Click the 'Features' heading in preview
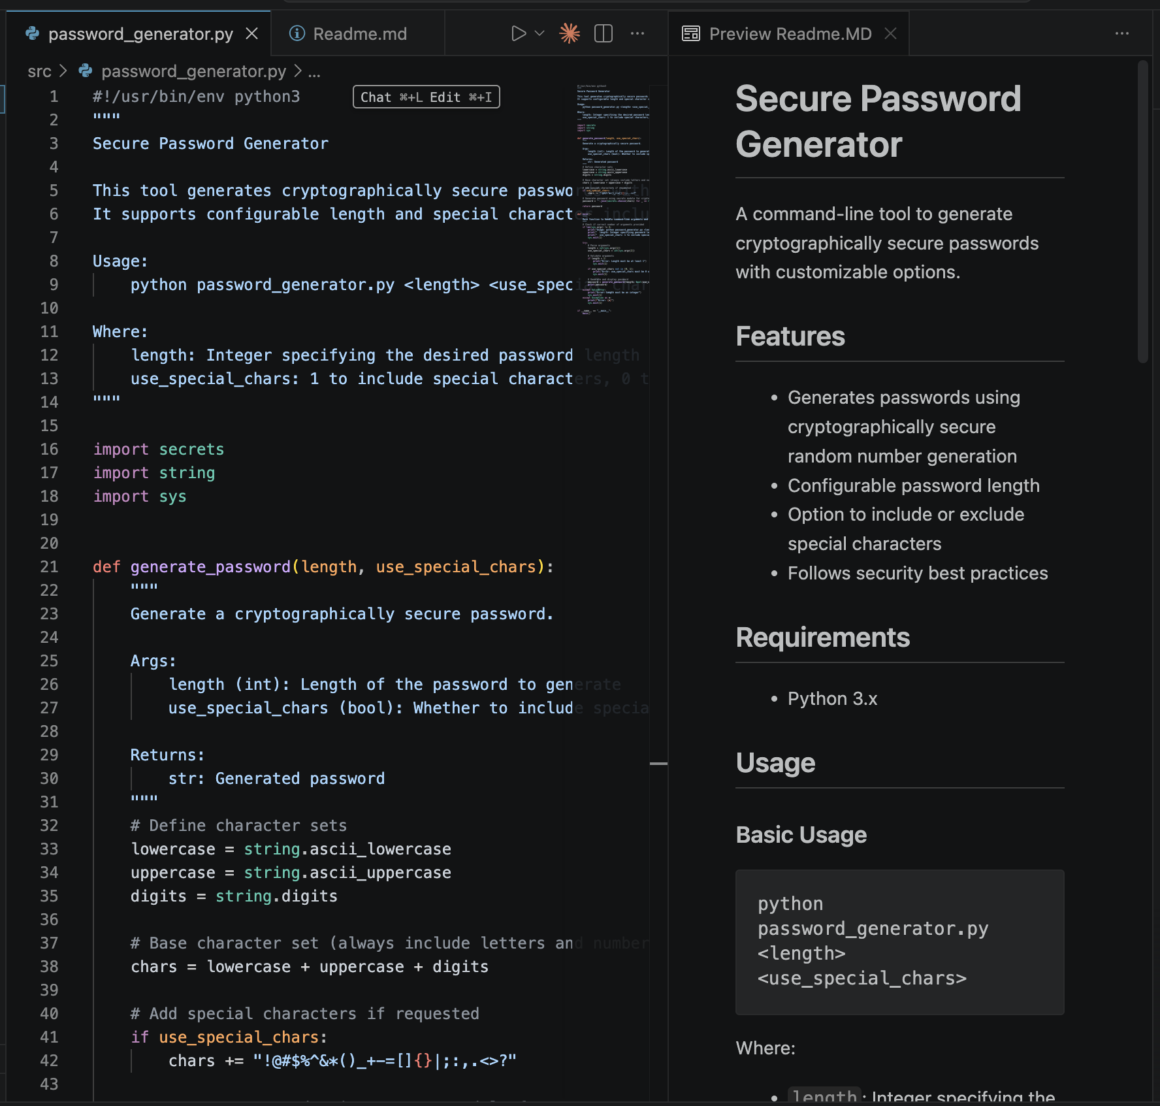 790,337
